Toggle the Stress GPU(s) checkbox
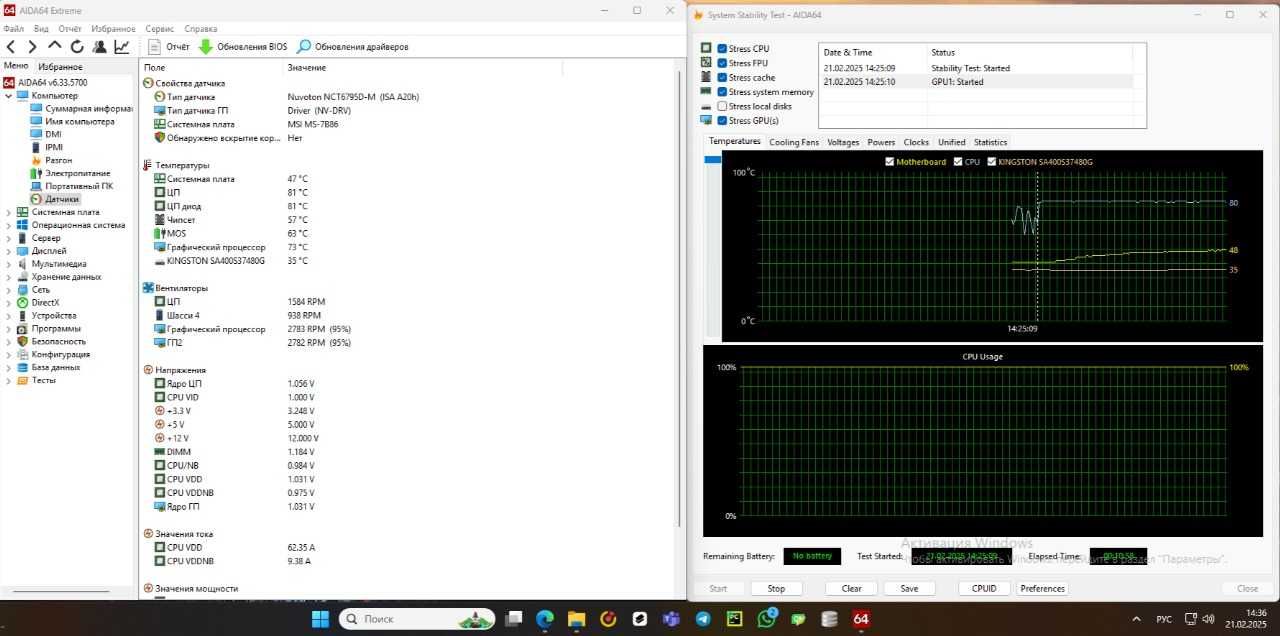Viewport: 1280px width, 636px height. tap(722, 121)
